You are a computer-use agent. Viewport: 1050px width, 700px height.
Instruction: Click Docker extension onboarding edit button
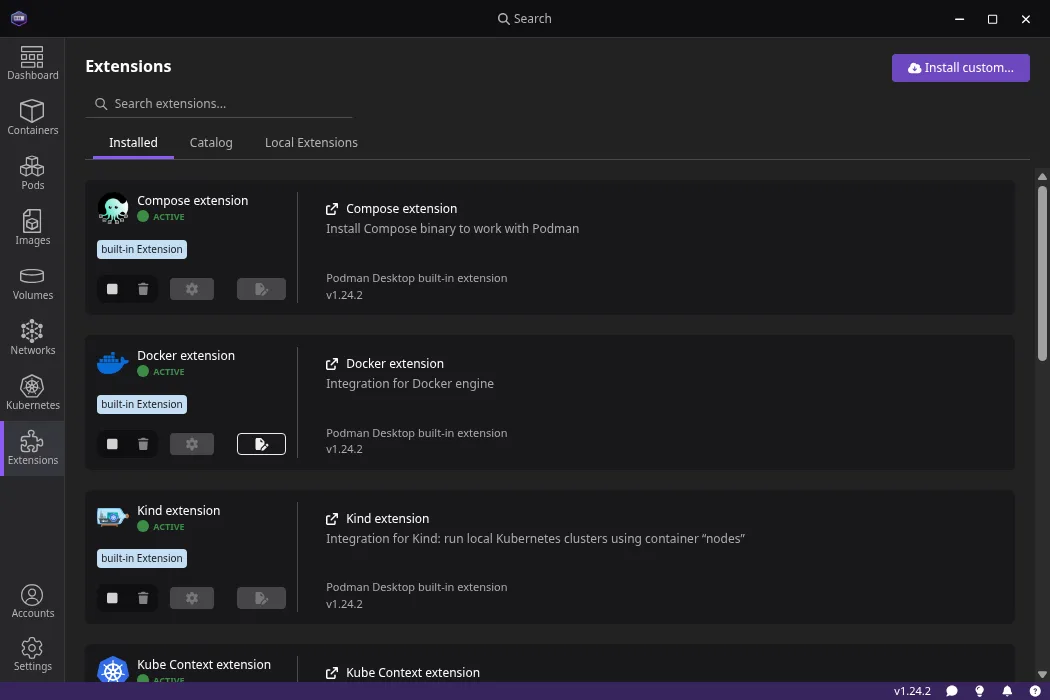tap(261, 444)
